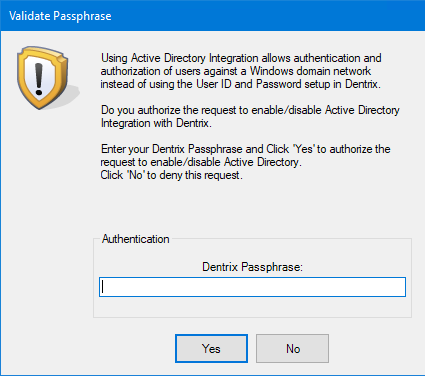Click the 'Enter your Dentrix Passphrase and Click' line
Image resolution: width=425 pixels, height=376 pixels.
[245, 149]
